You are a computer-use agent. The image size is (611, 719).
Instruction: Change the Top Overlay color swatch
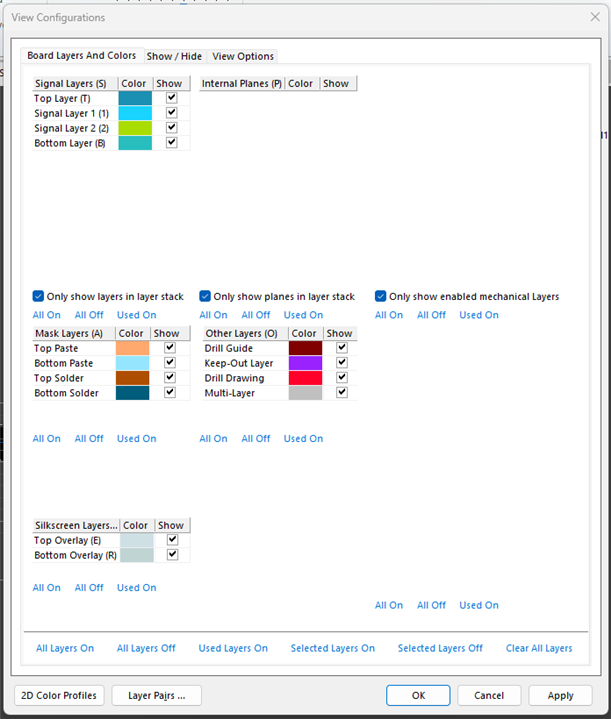point(137,540)
